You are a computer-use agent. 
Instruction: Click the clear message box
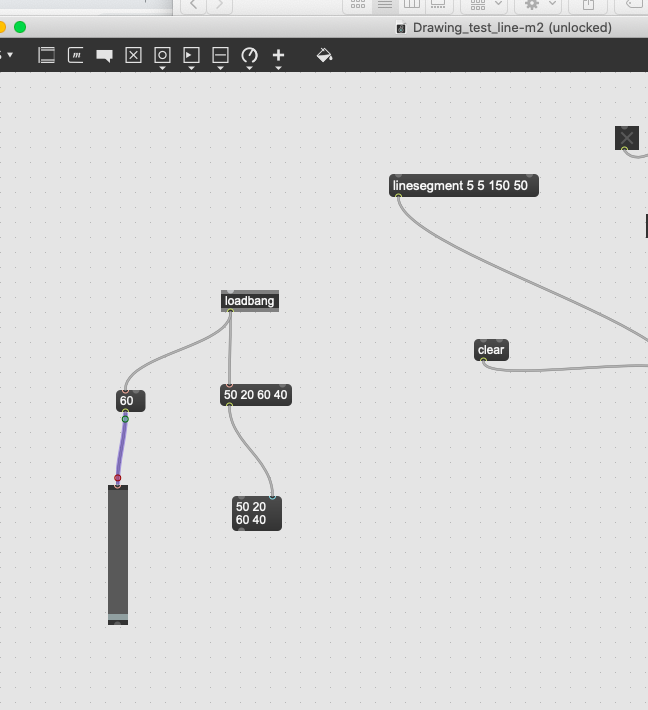click(491, 350)
